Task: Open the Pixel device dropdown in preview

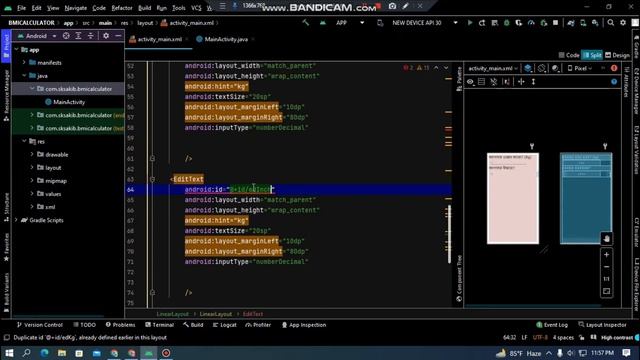Action: [x=580, y=68]
